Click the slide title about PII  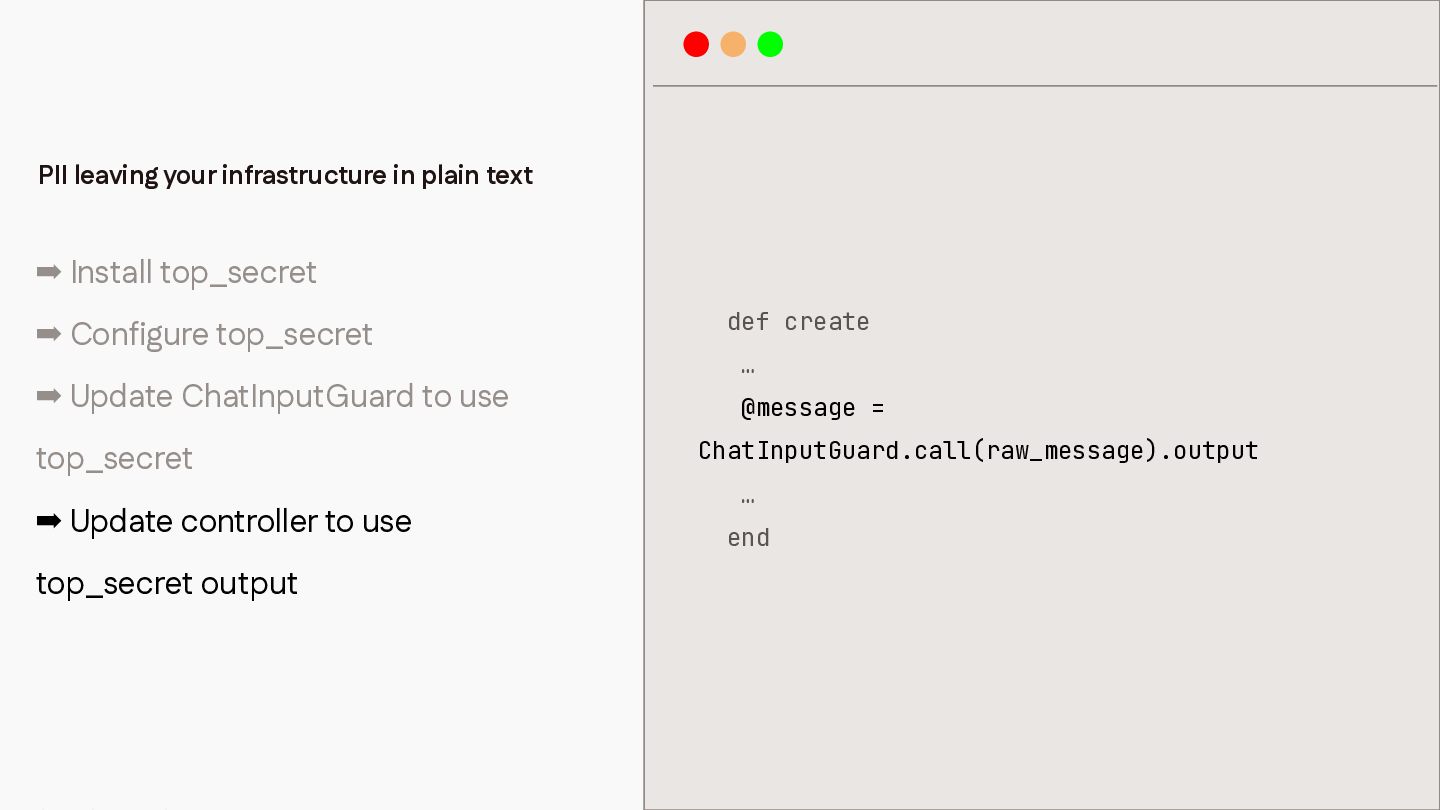click(285, 175)
